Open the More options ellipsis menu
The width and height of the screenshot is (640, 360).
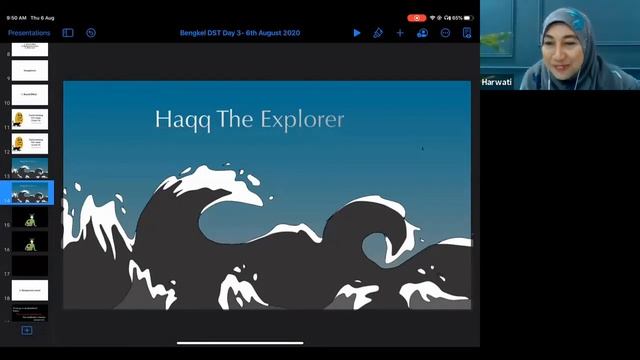tap(445, 33)
